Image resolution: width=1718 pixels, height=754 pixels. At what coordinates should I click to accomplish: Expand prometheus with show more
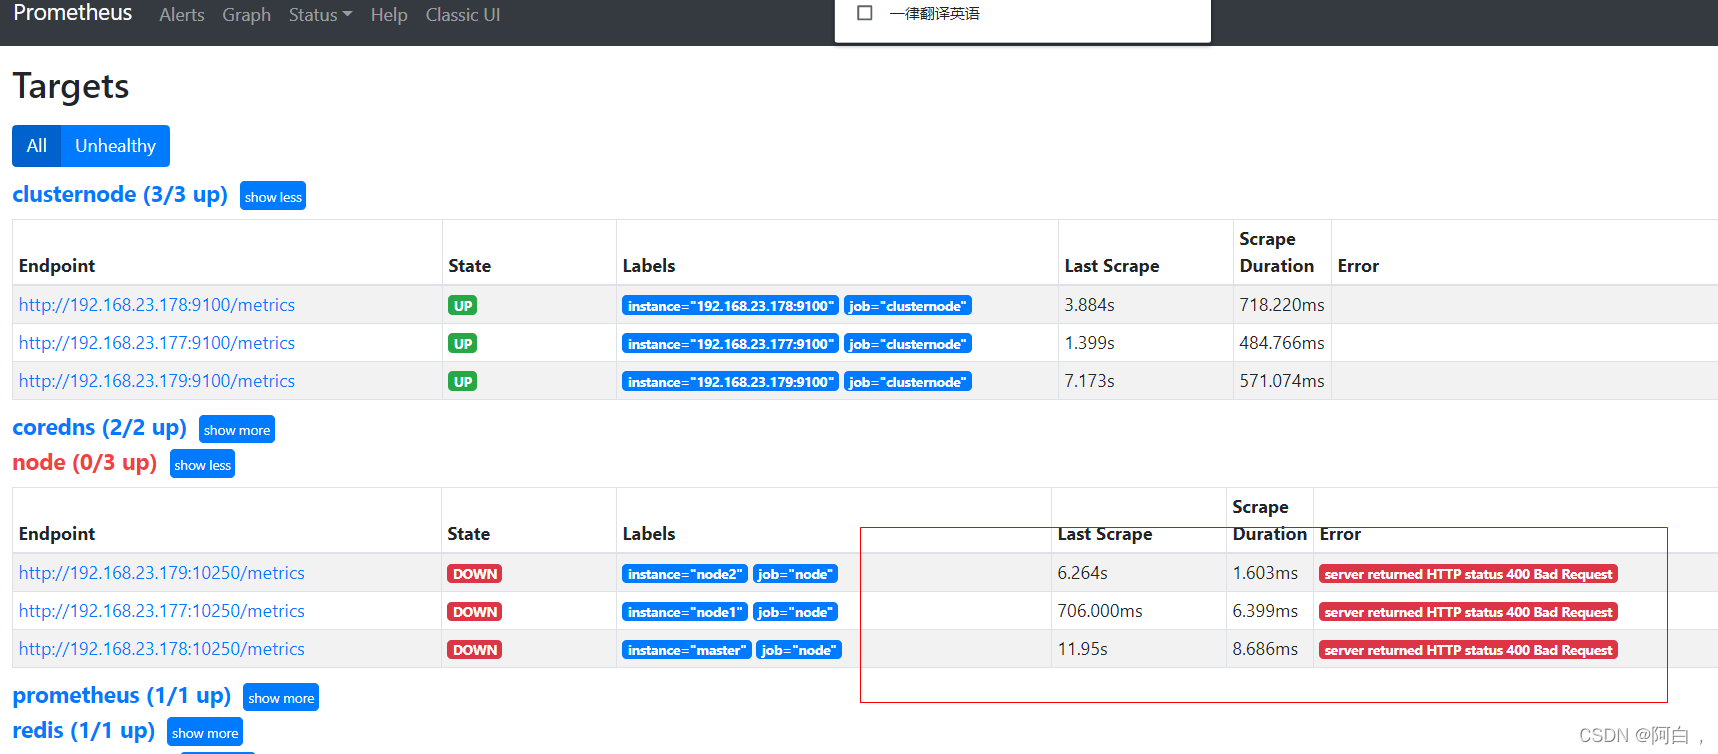pos(281,697)
